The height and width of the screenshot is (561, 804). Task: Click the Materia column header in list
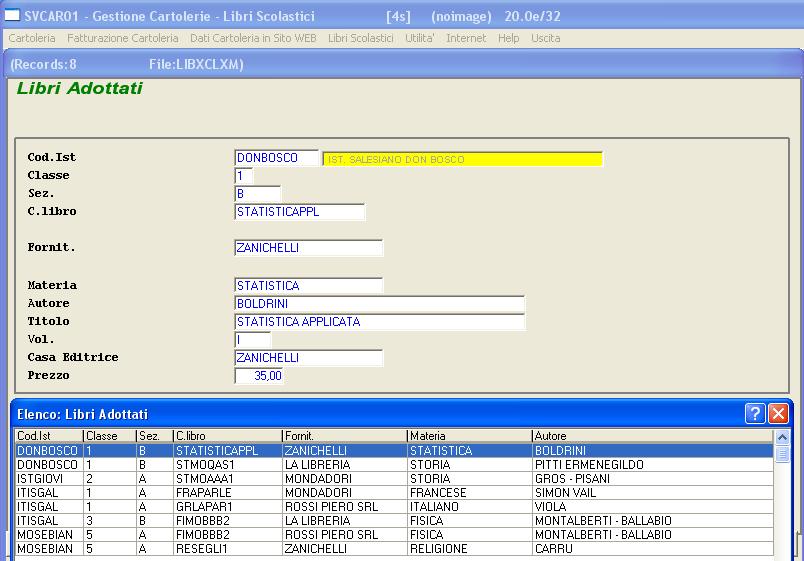pos(470,436)
